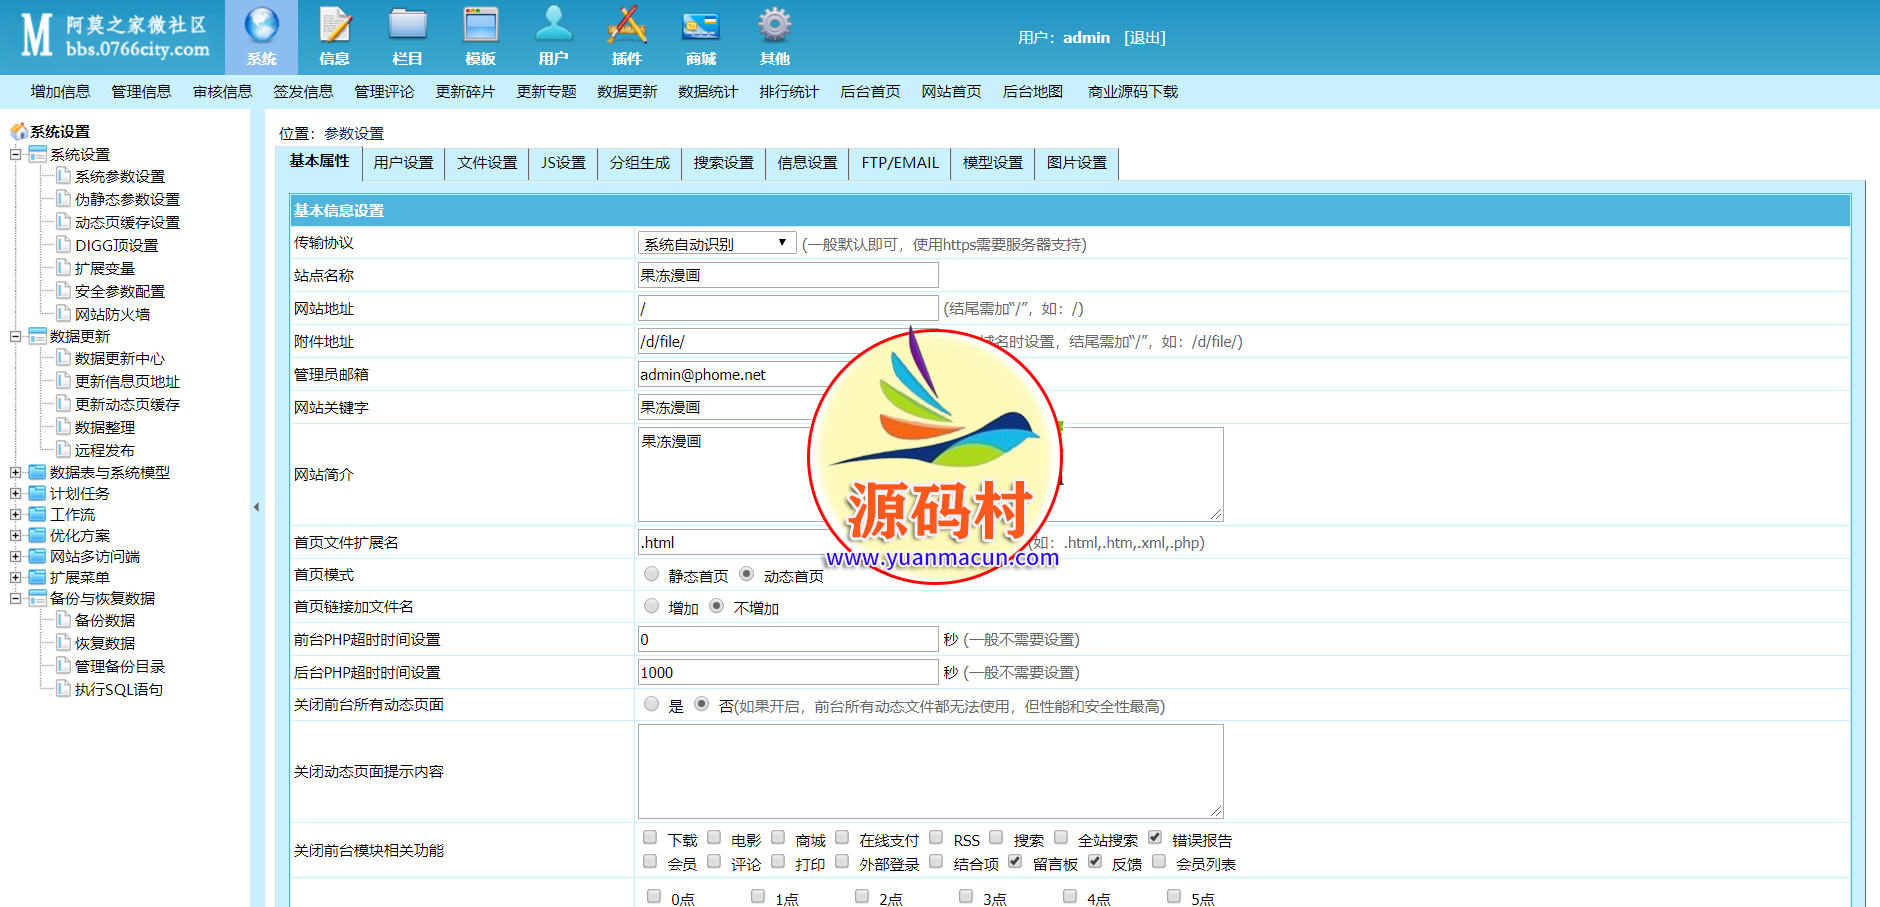This screenshot has width=1880, height=907.
Task: Open the 插件 plugin icon in header
Action: pyautogui.click(x=627, y=26)
